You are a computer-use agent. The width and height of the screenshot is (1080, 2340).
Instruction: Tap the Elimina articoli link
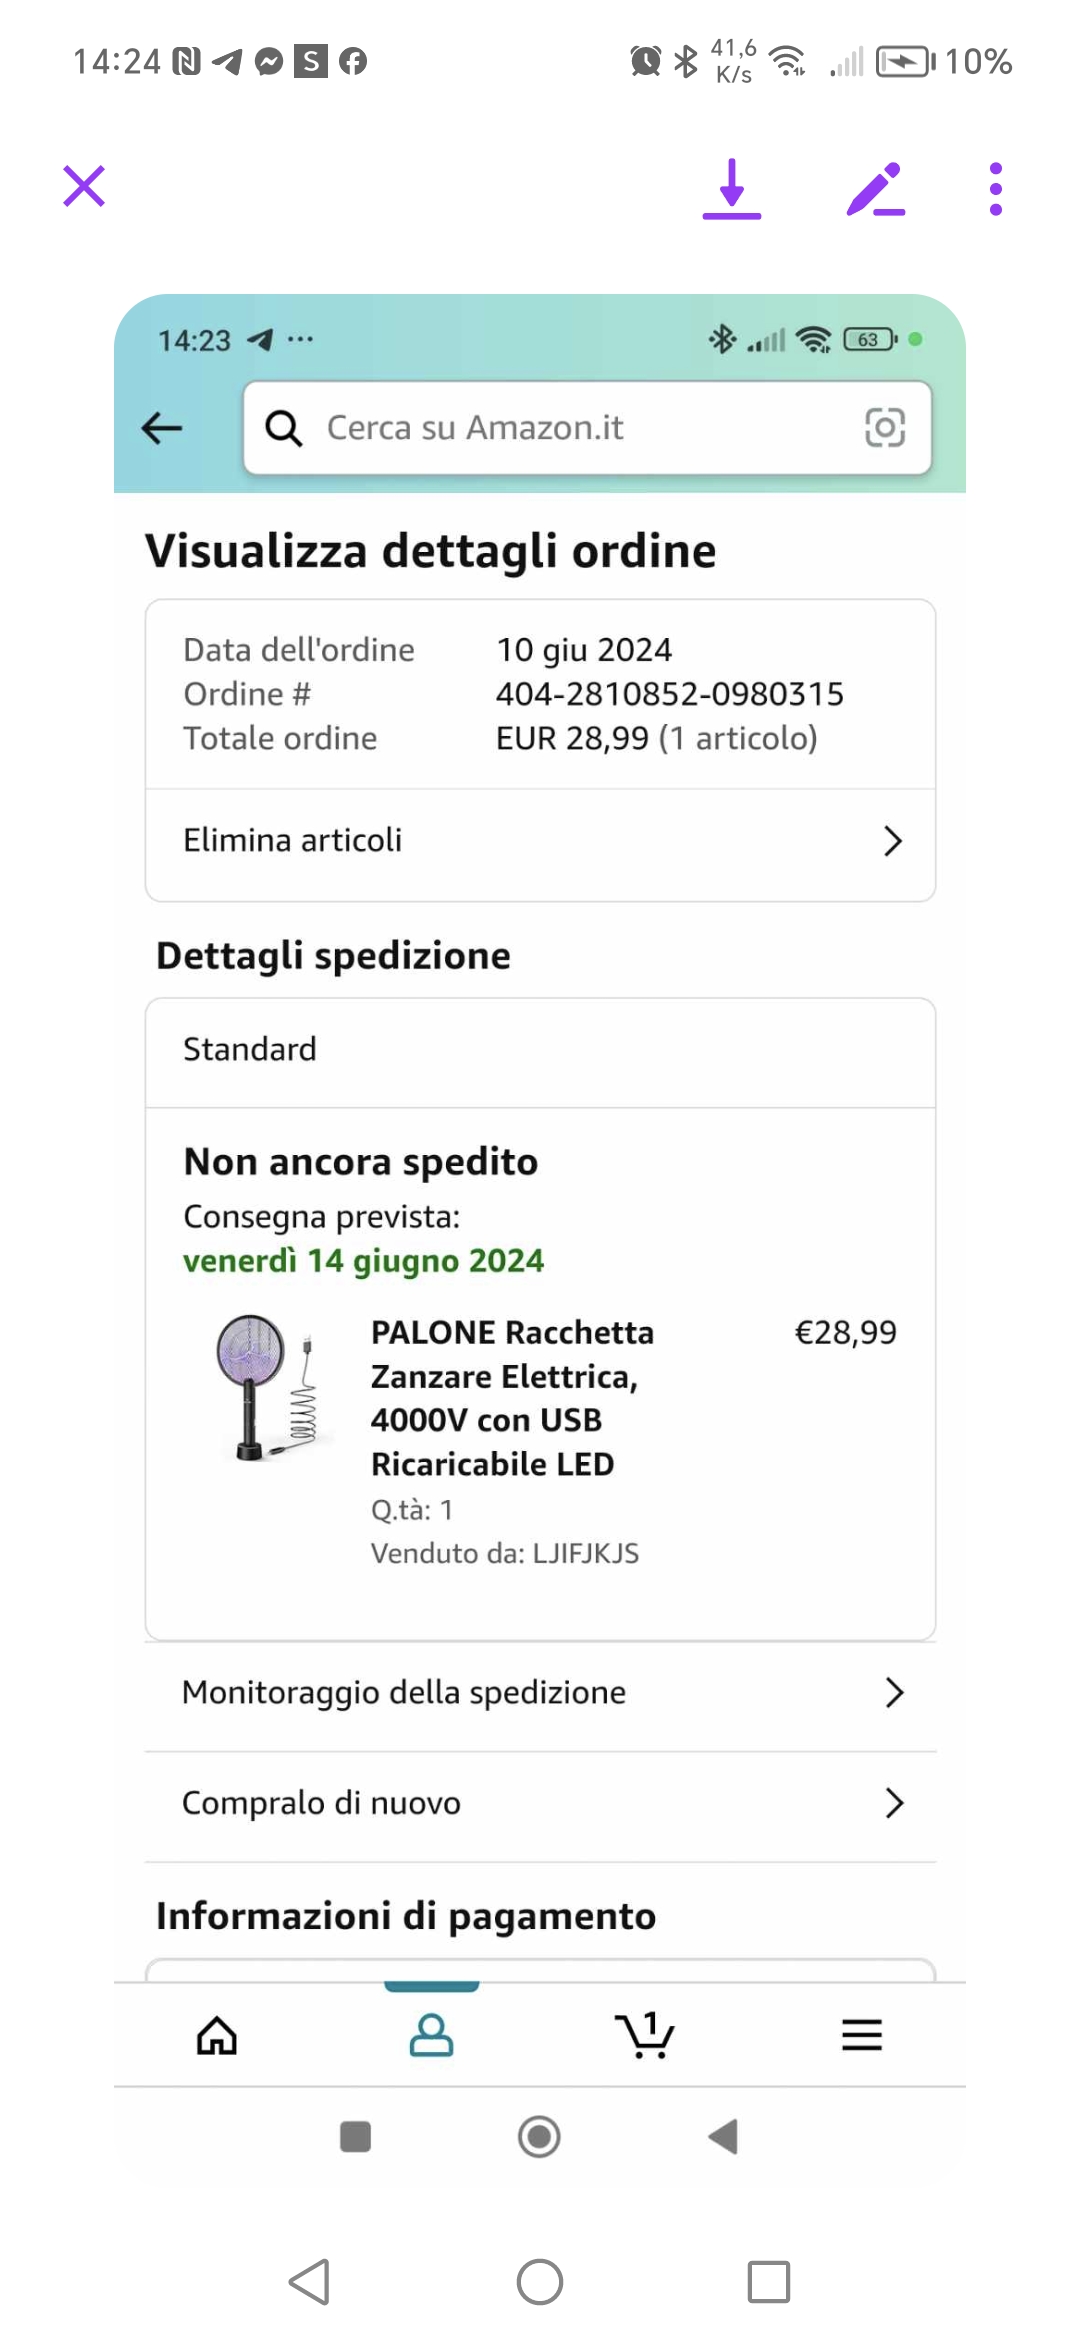293,841
